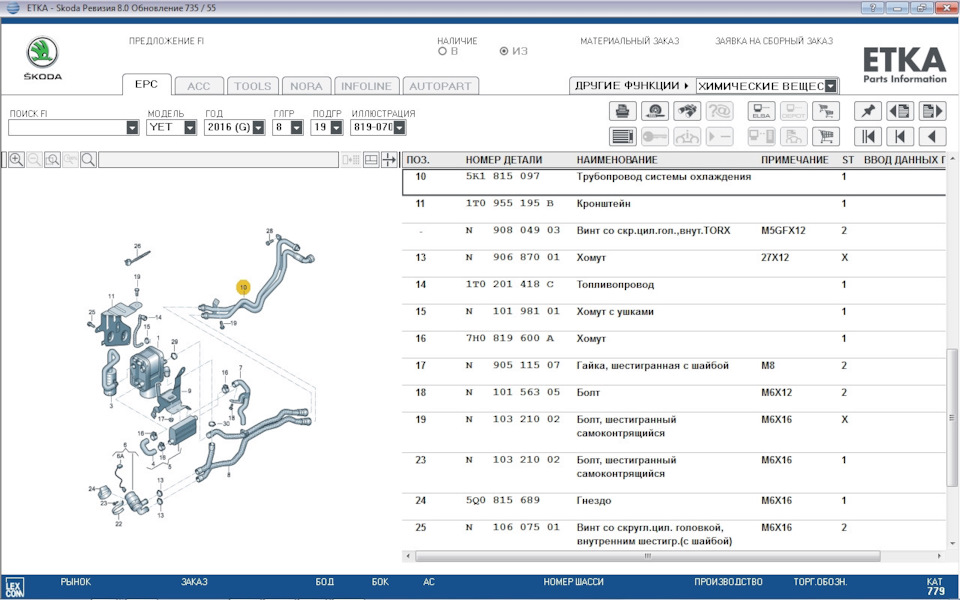Open the ELBA connection icon
This screenshot has height=600, width=960.
click(x=762, y=111)
